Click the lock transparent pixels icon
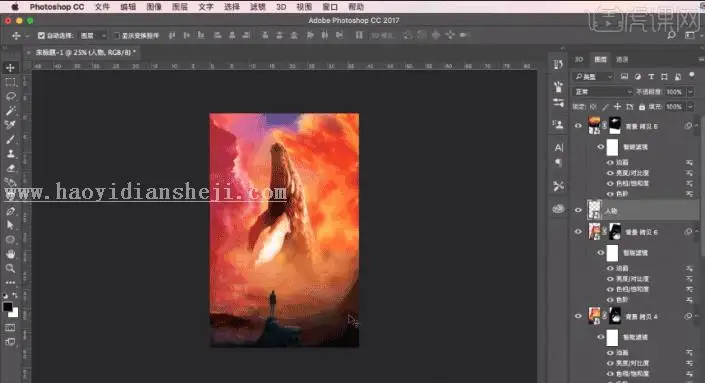Image resolution: width=705 pixels, height=383 pixels. click(593, 107)
